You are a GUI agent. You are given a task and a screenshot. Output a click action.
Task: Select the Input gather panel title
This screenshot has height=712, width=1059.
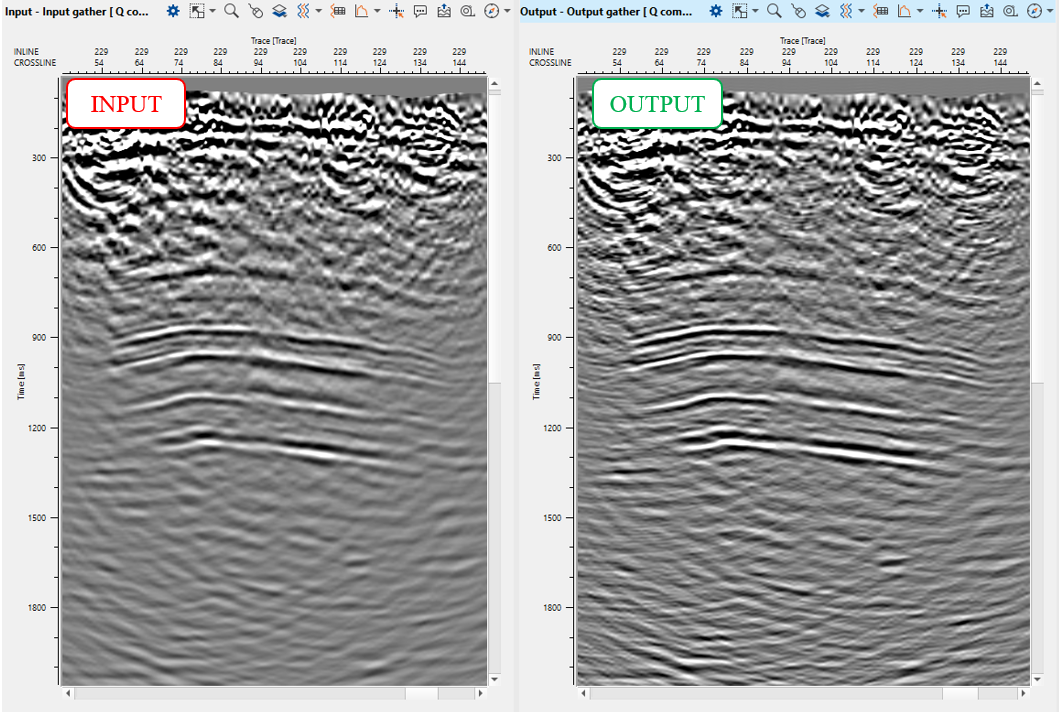coord(78,11)
